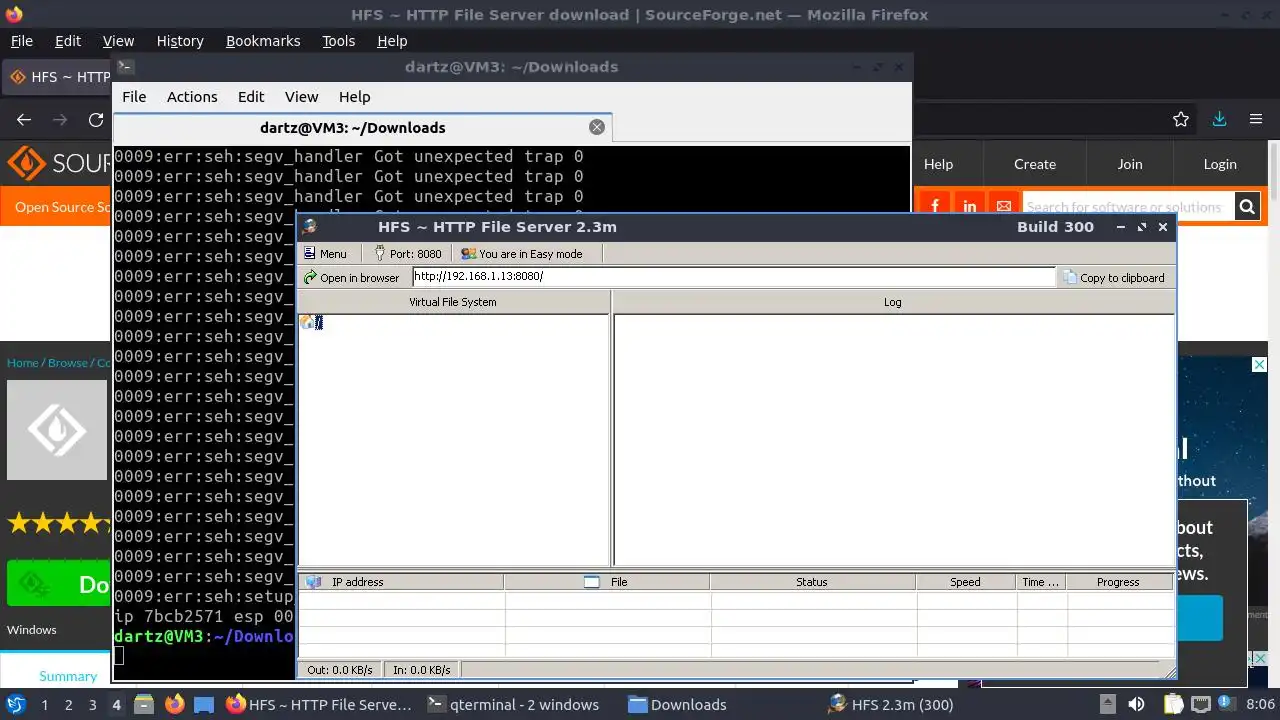The width and height of the screenshot is (1280, 720).
Task: Open the Firefox History menu
Action: (180, 41)
